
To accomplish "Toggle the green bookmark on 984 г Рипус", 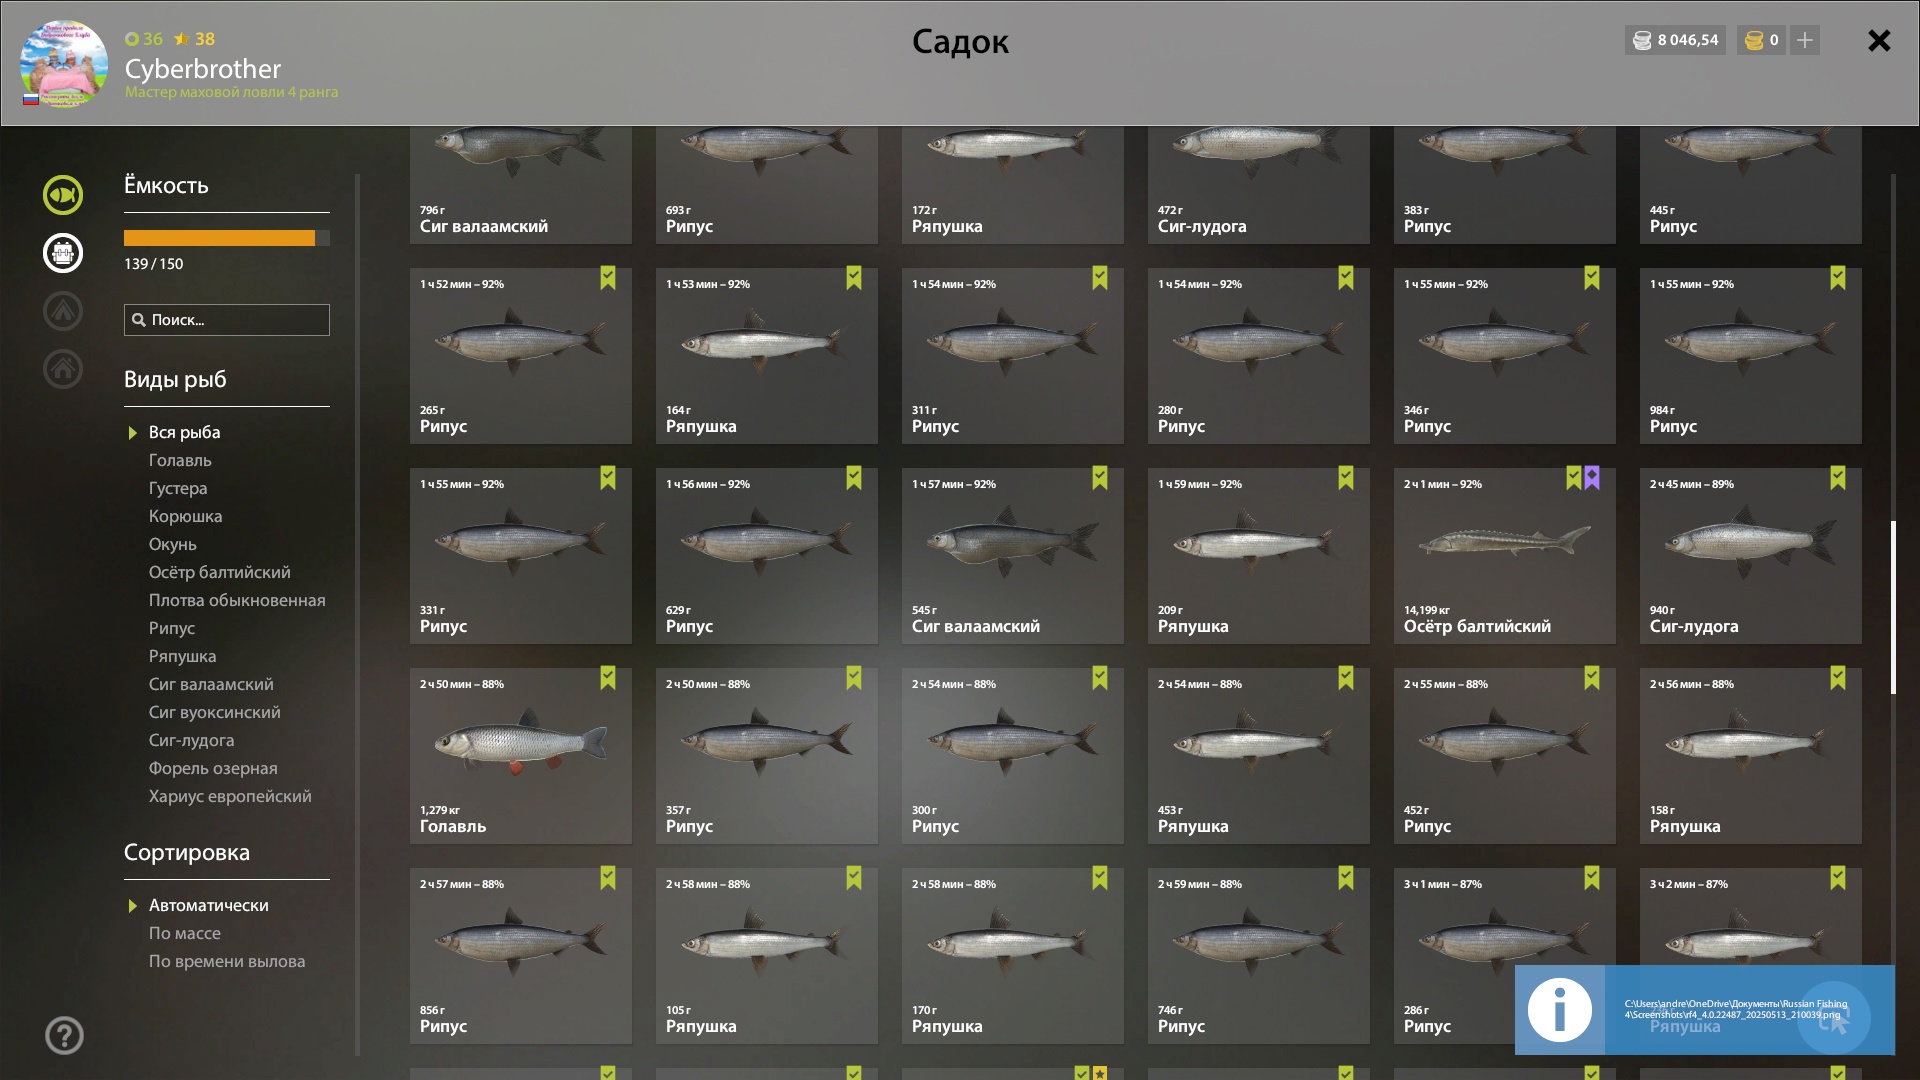I will coord(1838,278).
